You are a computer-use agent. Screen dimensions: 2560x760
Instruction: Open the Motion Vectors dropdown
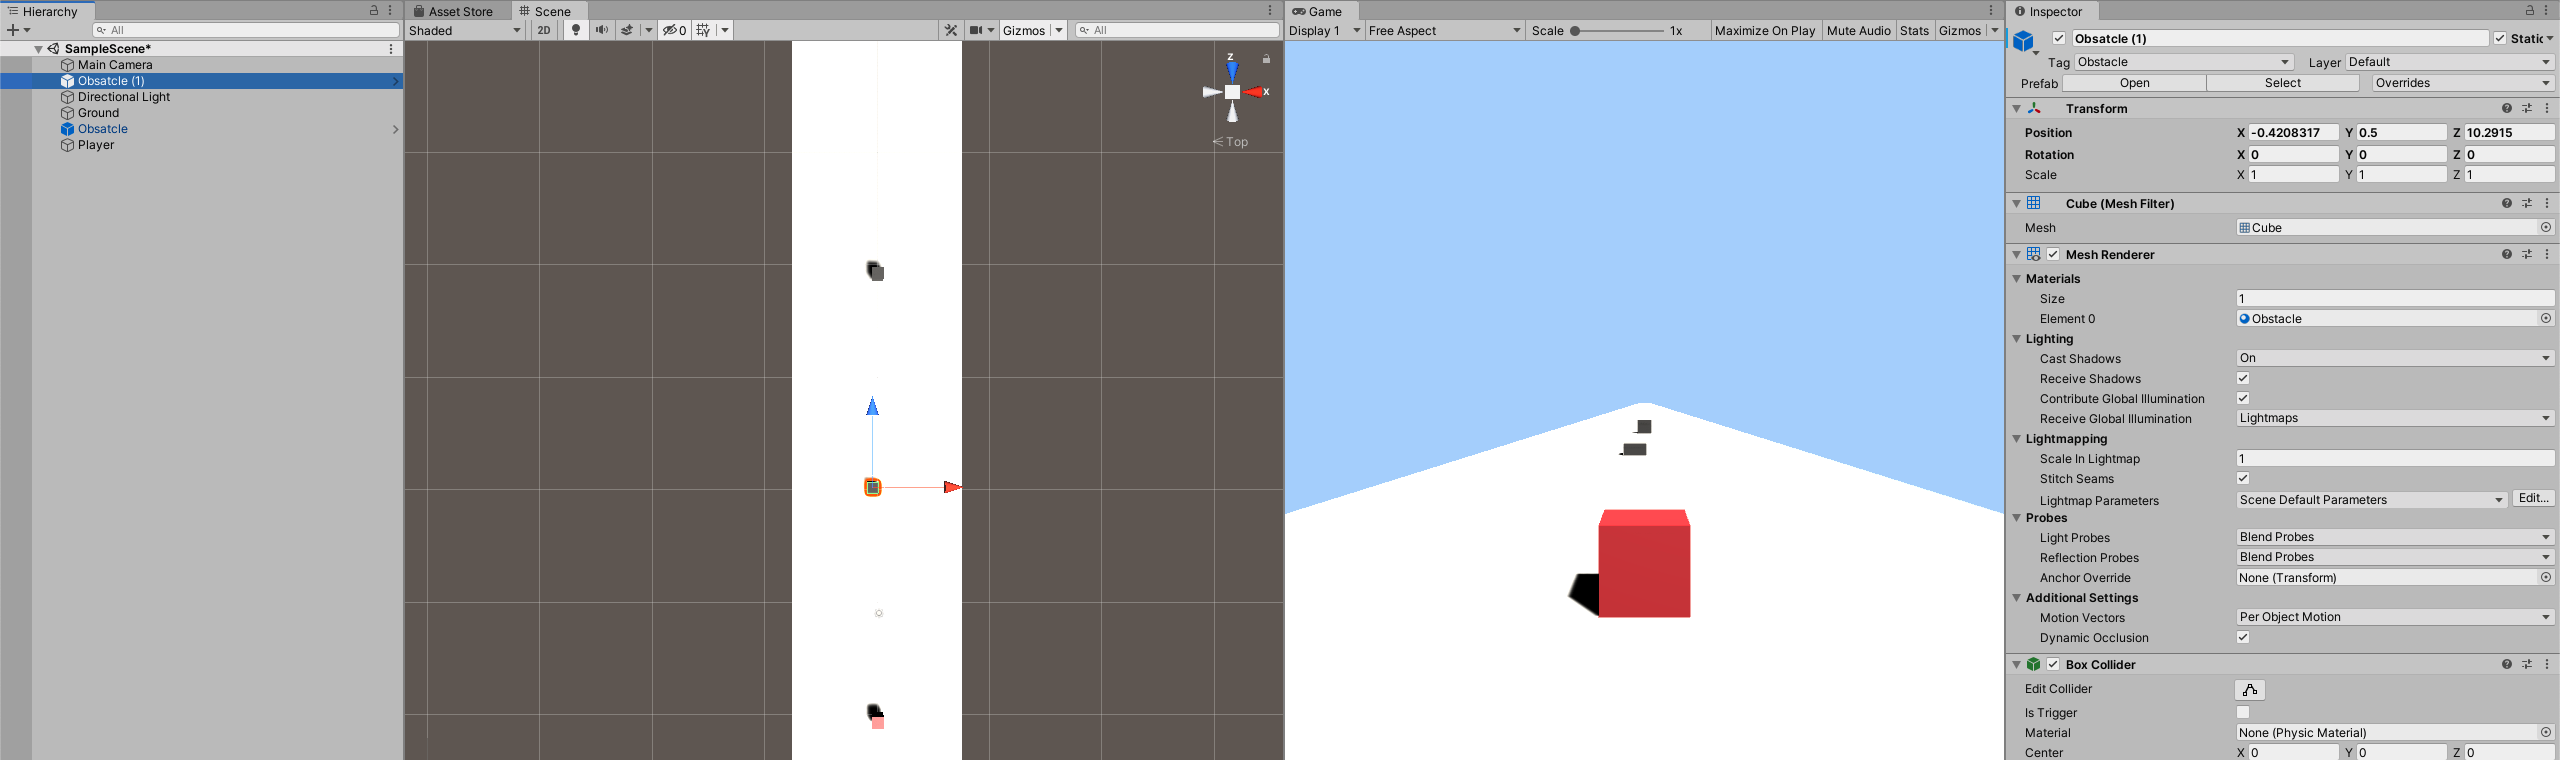[2396, 617]
